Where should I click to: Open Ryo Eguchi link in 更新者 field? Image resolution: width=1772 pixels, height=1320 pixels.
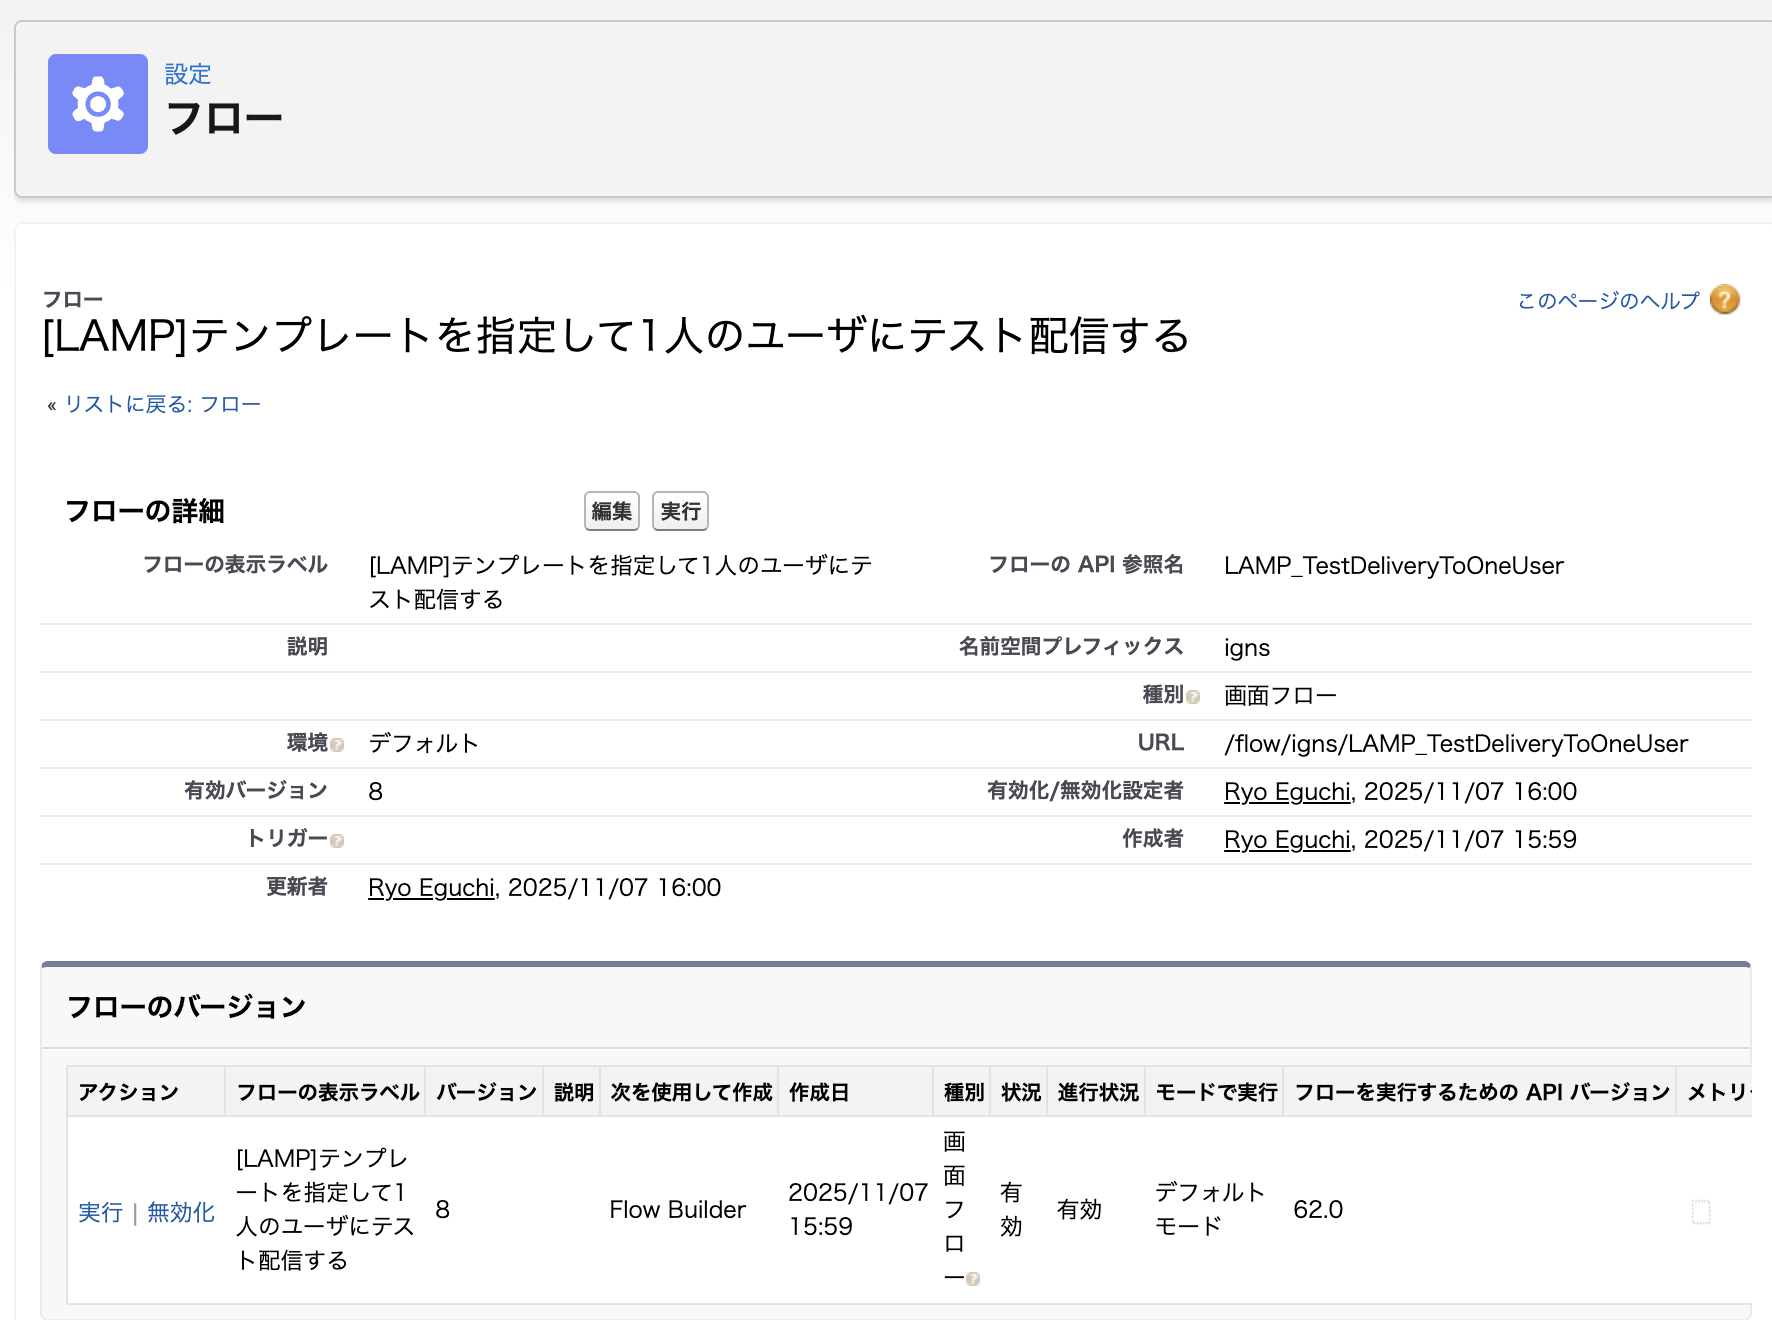coord(431,888)
